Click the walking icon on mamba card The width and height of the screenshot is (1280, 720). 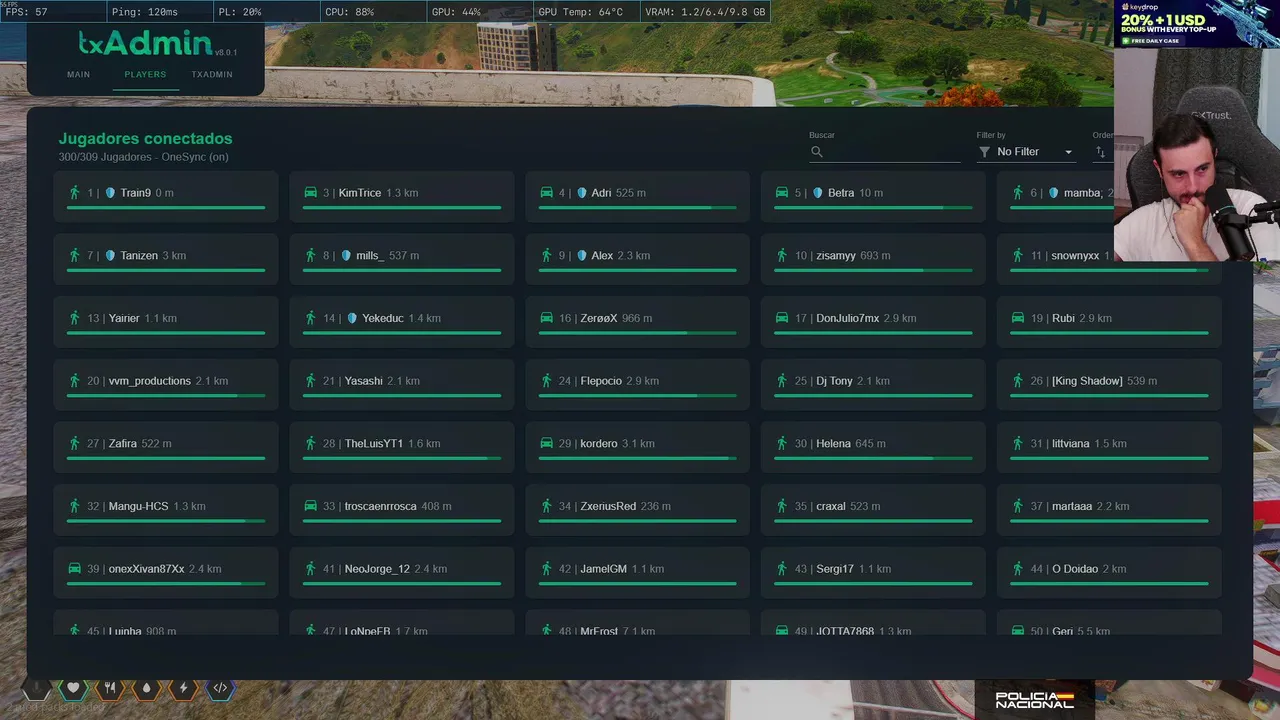1018,193
